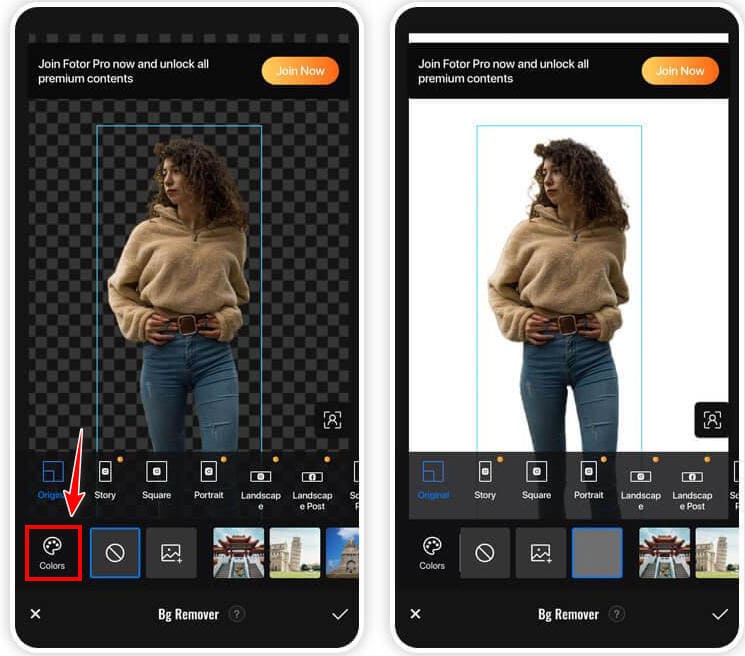The height and width of the screenshot is (656, 745).
Task: Select no-background option in right phone
Action: (x=485, y=552)
